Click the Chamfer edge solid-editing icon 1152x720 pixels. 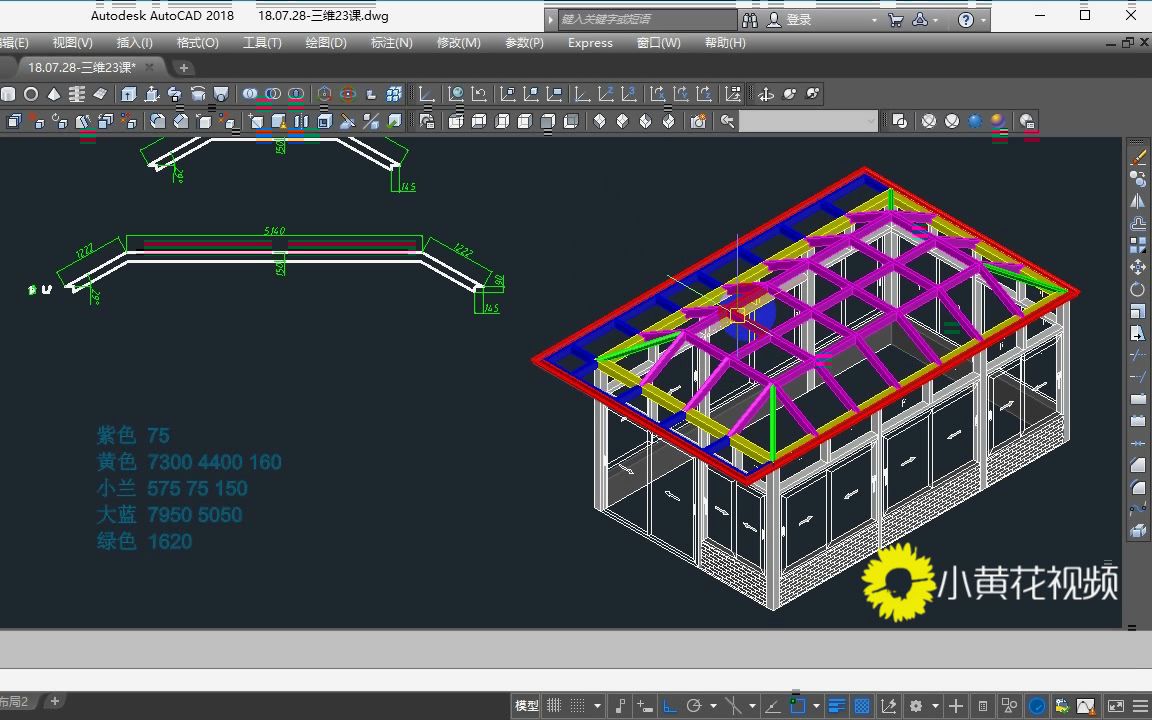(x=181, y=120)
